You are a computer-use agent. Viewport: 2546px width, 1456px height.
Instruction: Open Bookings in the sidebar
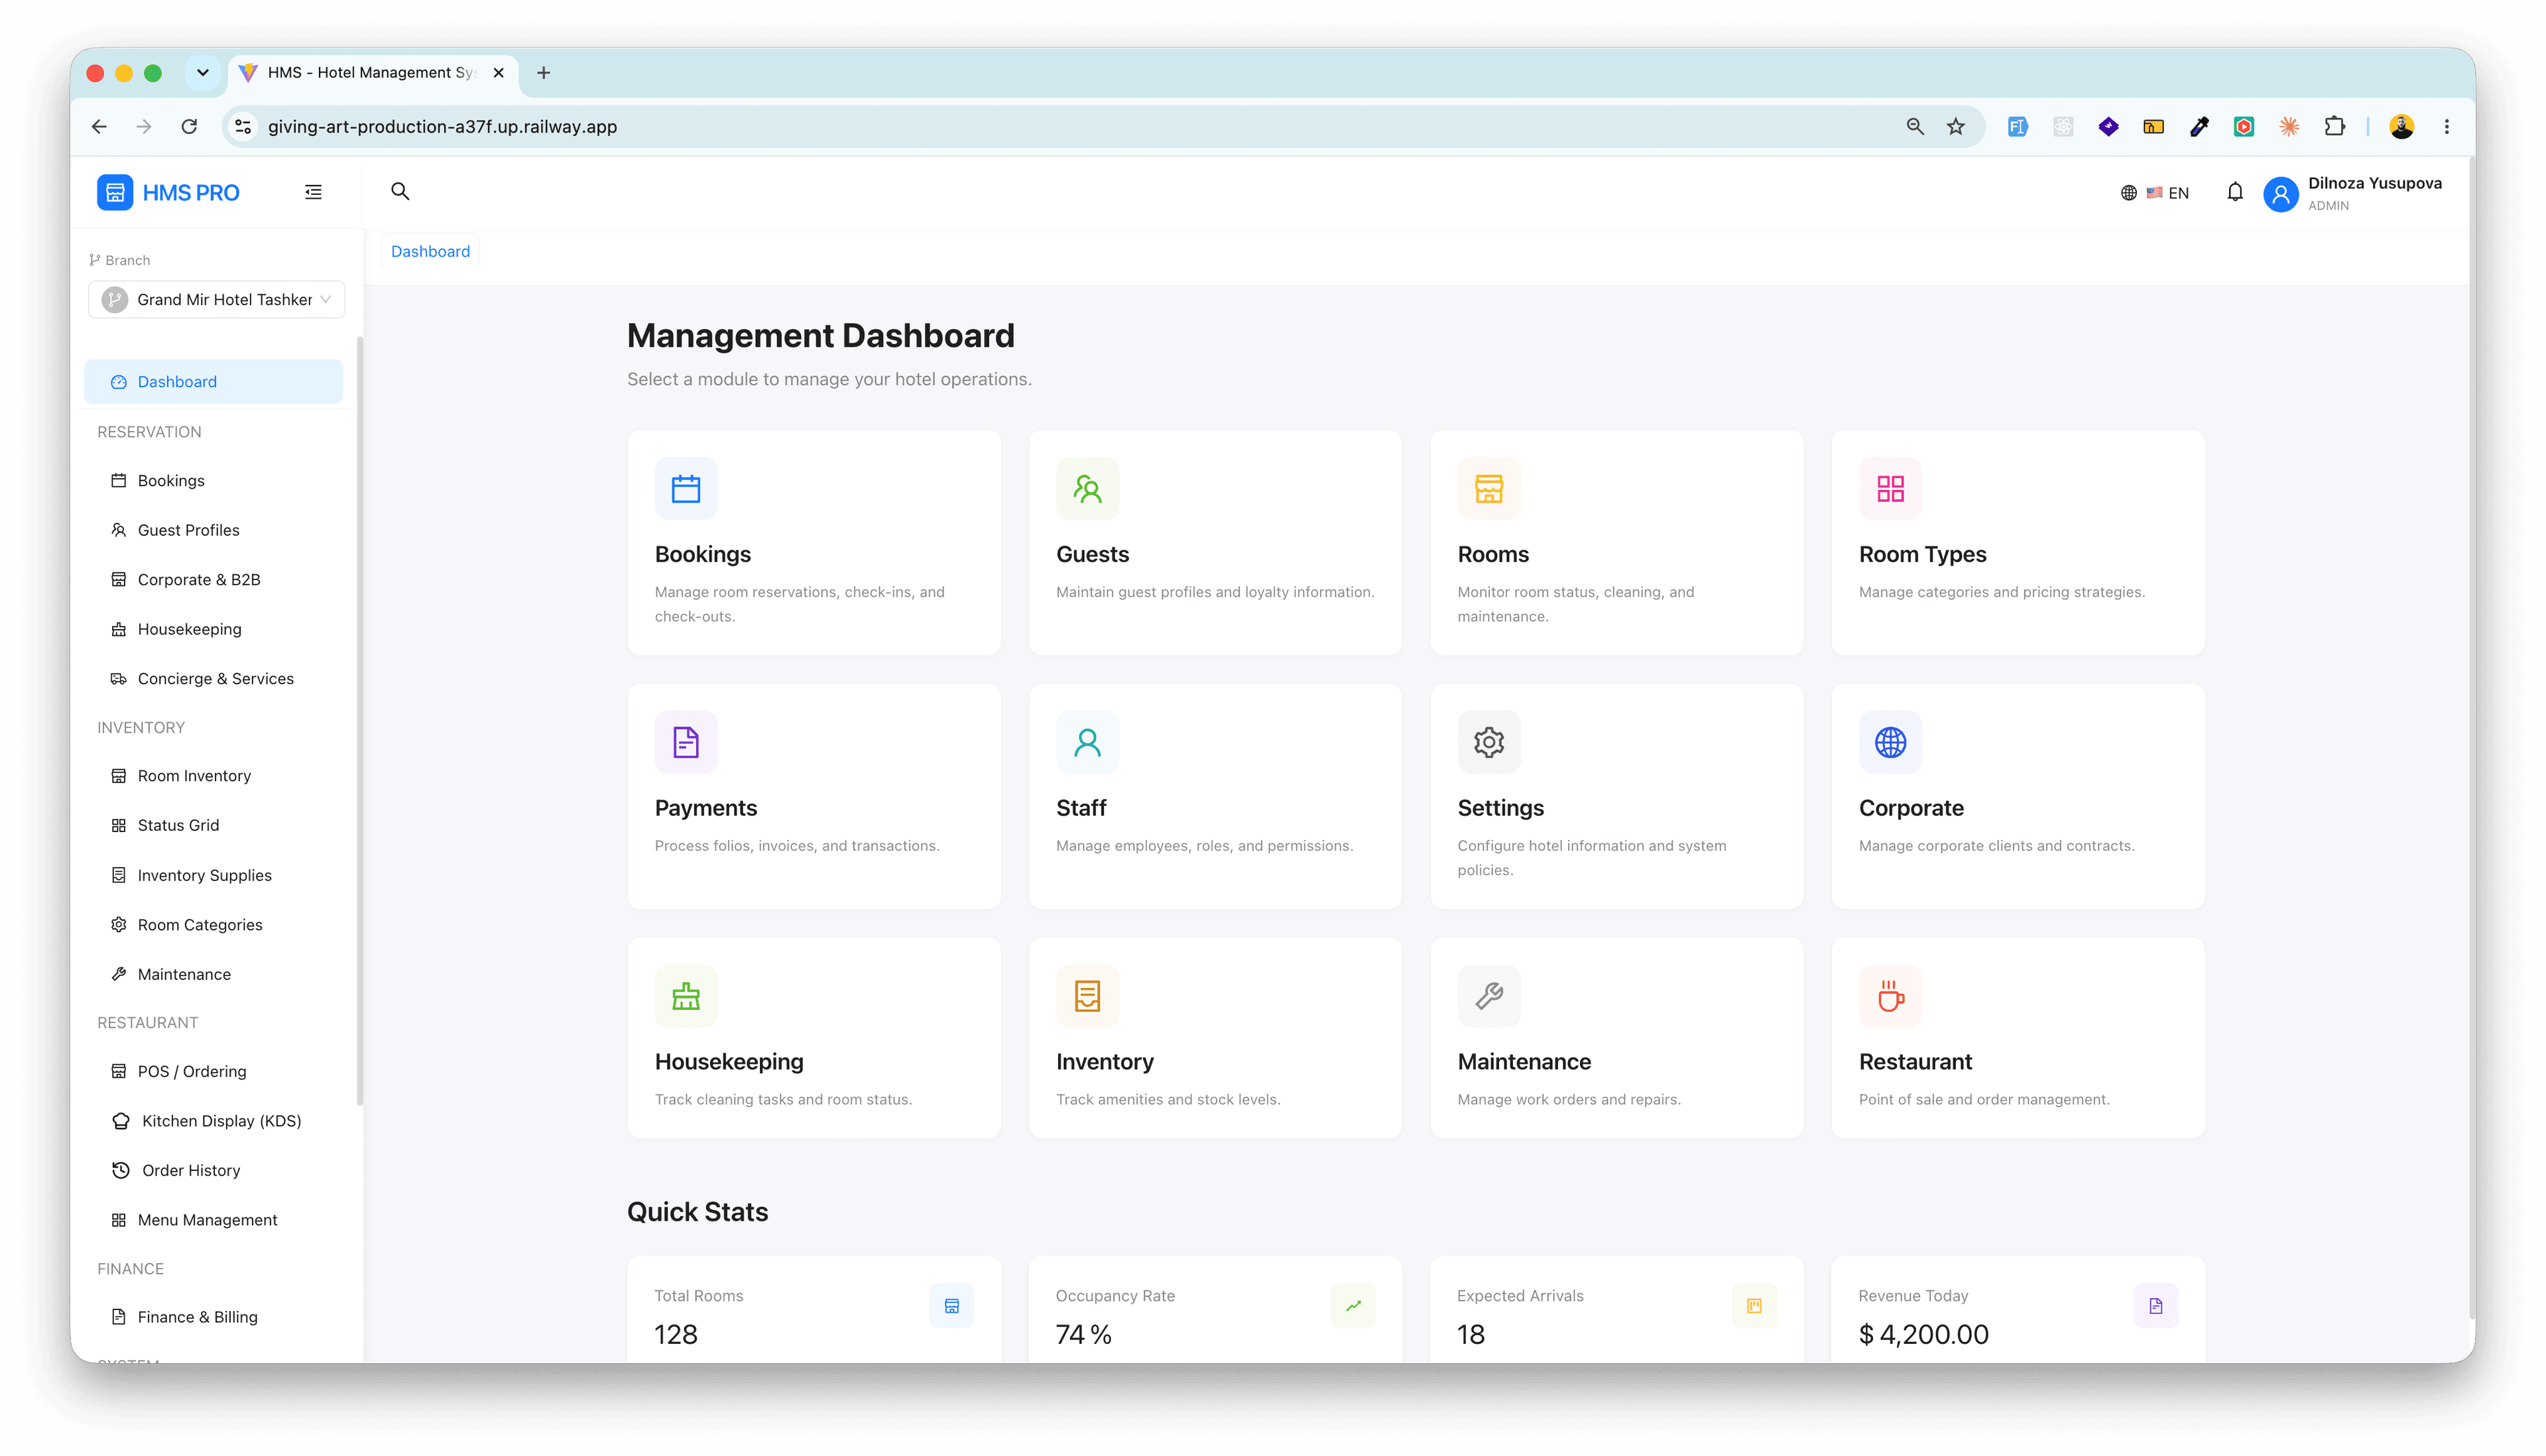pos(214,481)
